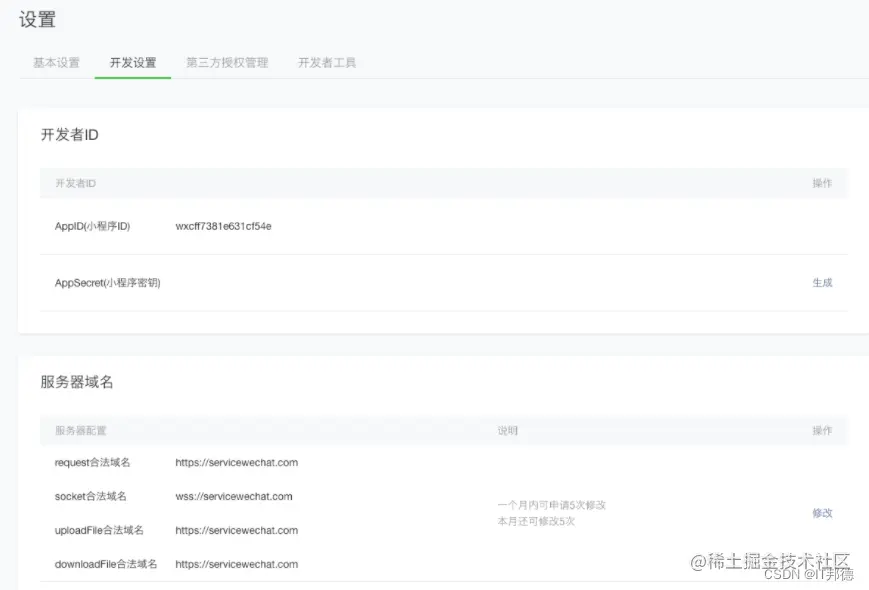This screenshot has width=869, height=590.
Task: Click 修改 to modify server domains
Action: tap(822, 512)
